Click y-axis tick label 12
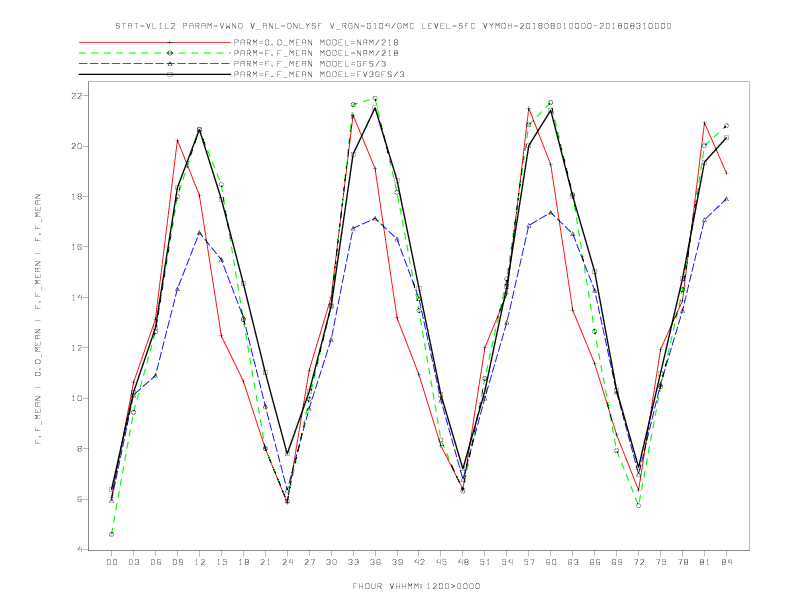792x612 pixels. pos(77,348)
